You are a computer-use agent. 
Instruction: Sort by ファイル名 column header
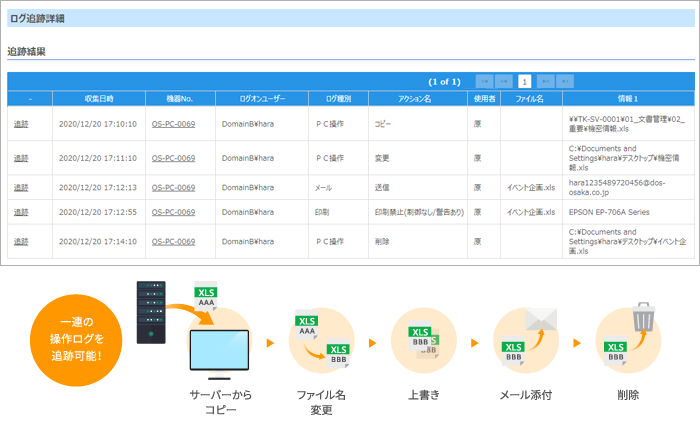(531, 99)
